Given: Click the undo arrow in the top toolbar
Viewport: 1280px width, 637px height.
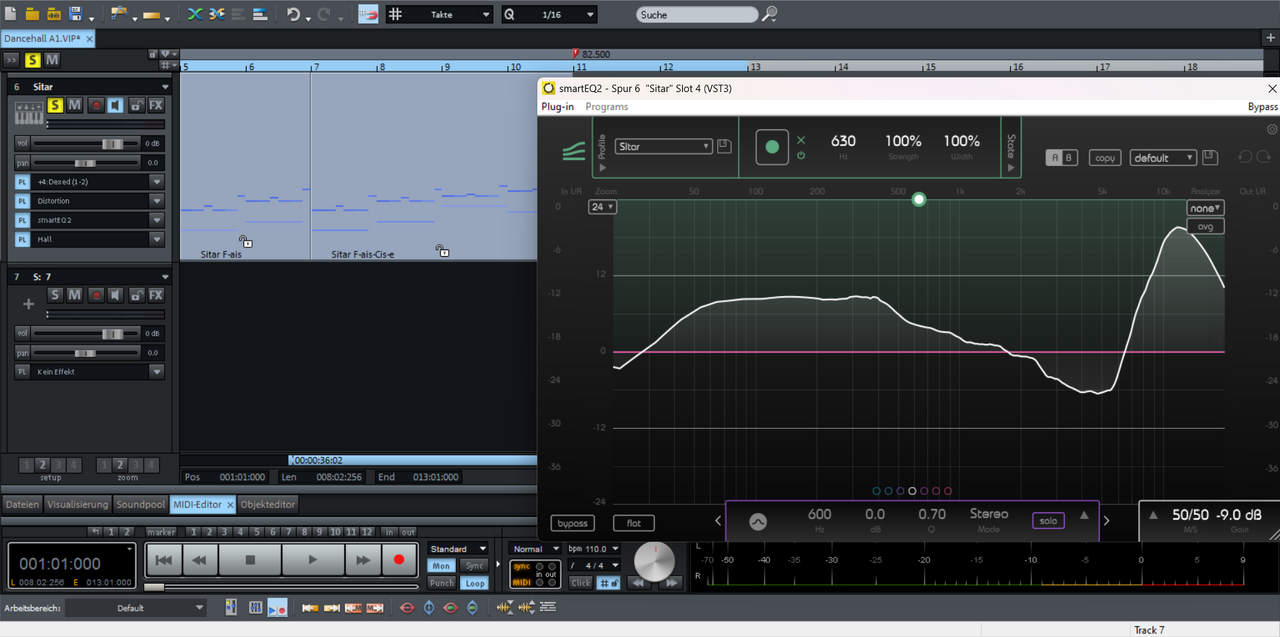Looking at the screenshot, I should tap(293, 15).
